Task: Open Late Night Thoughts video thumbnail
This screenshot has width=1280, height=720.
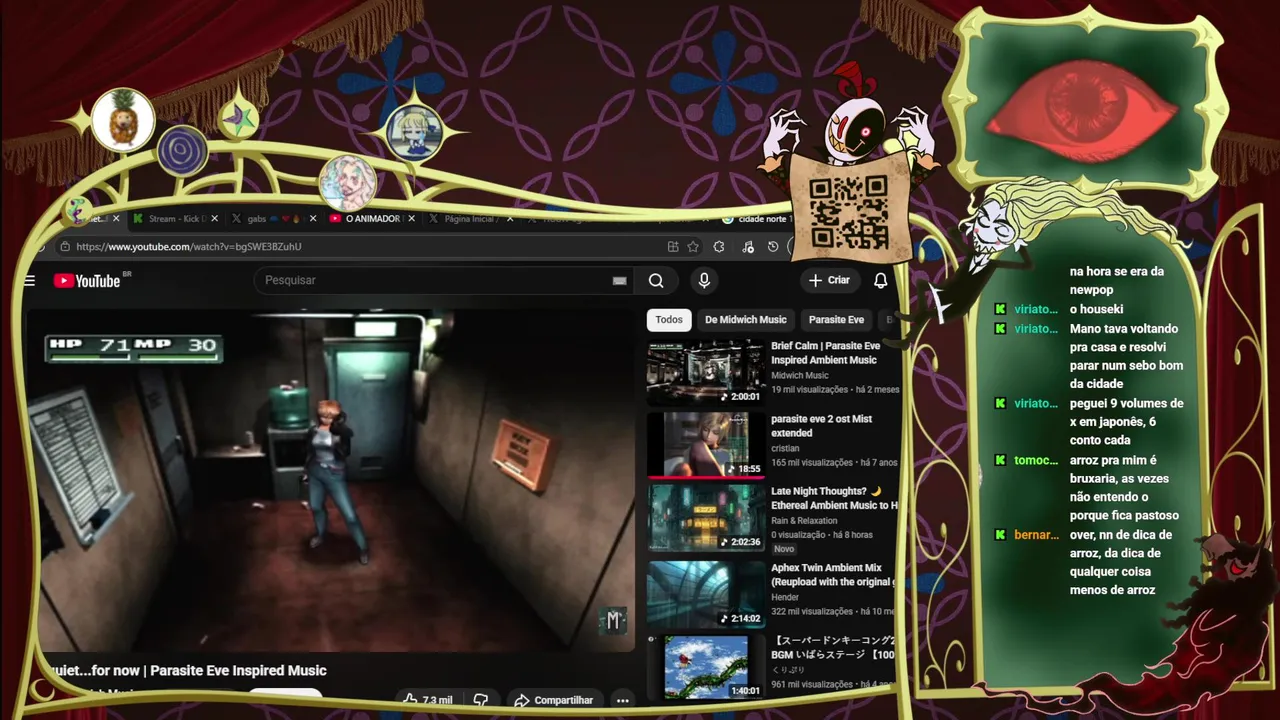Action: [706, 517]
